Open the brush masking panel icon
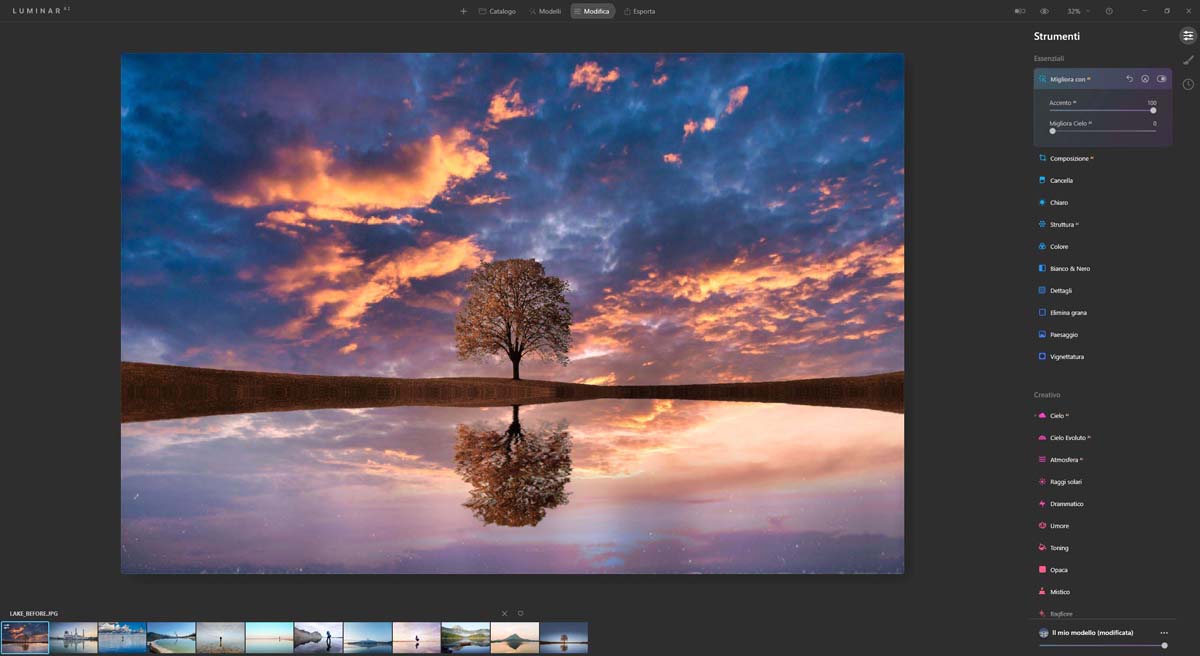This screenshot has height=656, width=1200. 1188,60
